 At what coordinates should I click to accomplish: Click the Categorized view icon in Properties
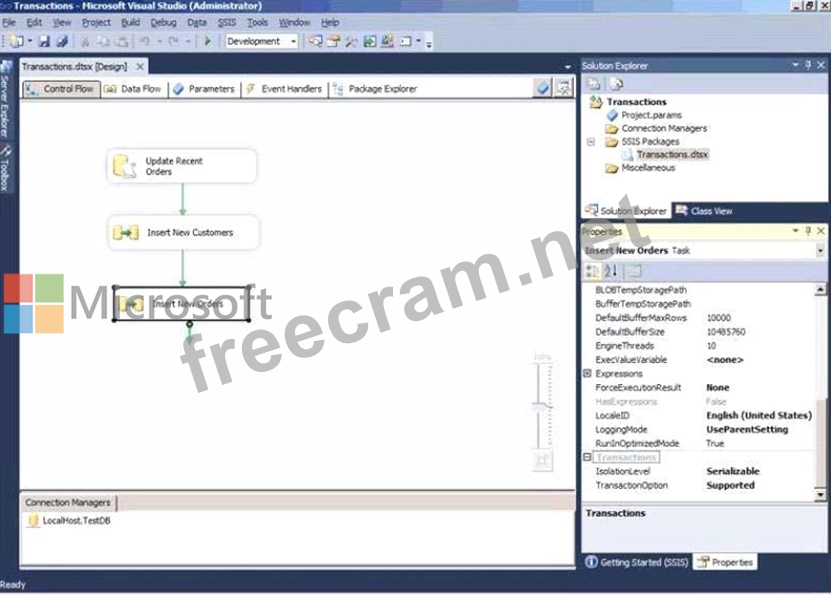point(592,271)
